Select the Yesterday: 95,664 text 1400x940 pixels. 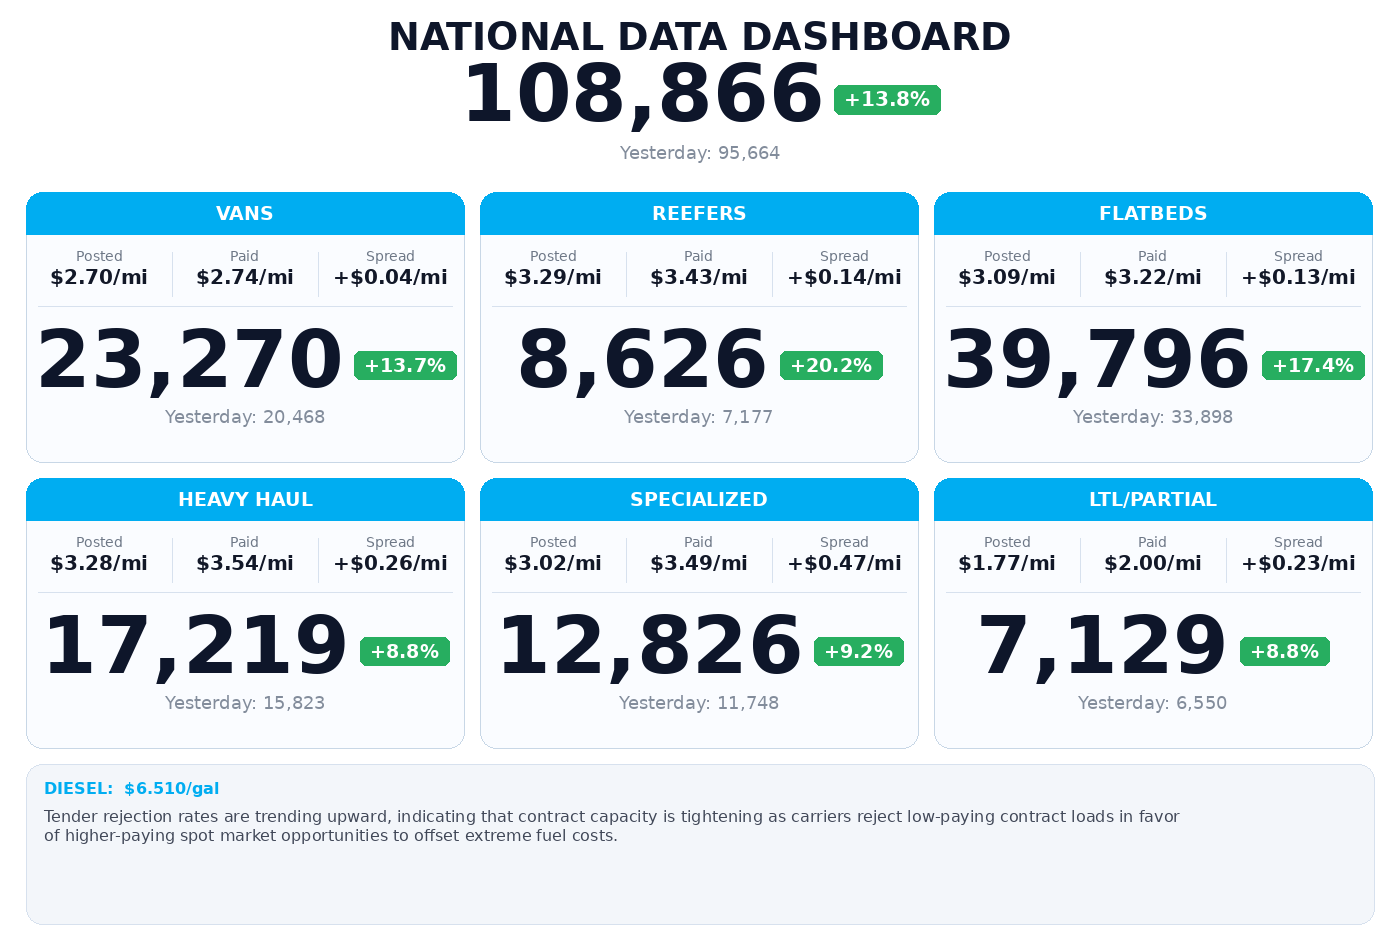click(x=699, y=153)
